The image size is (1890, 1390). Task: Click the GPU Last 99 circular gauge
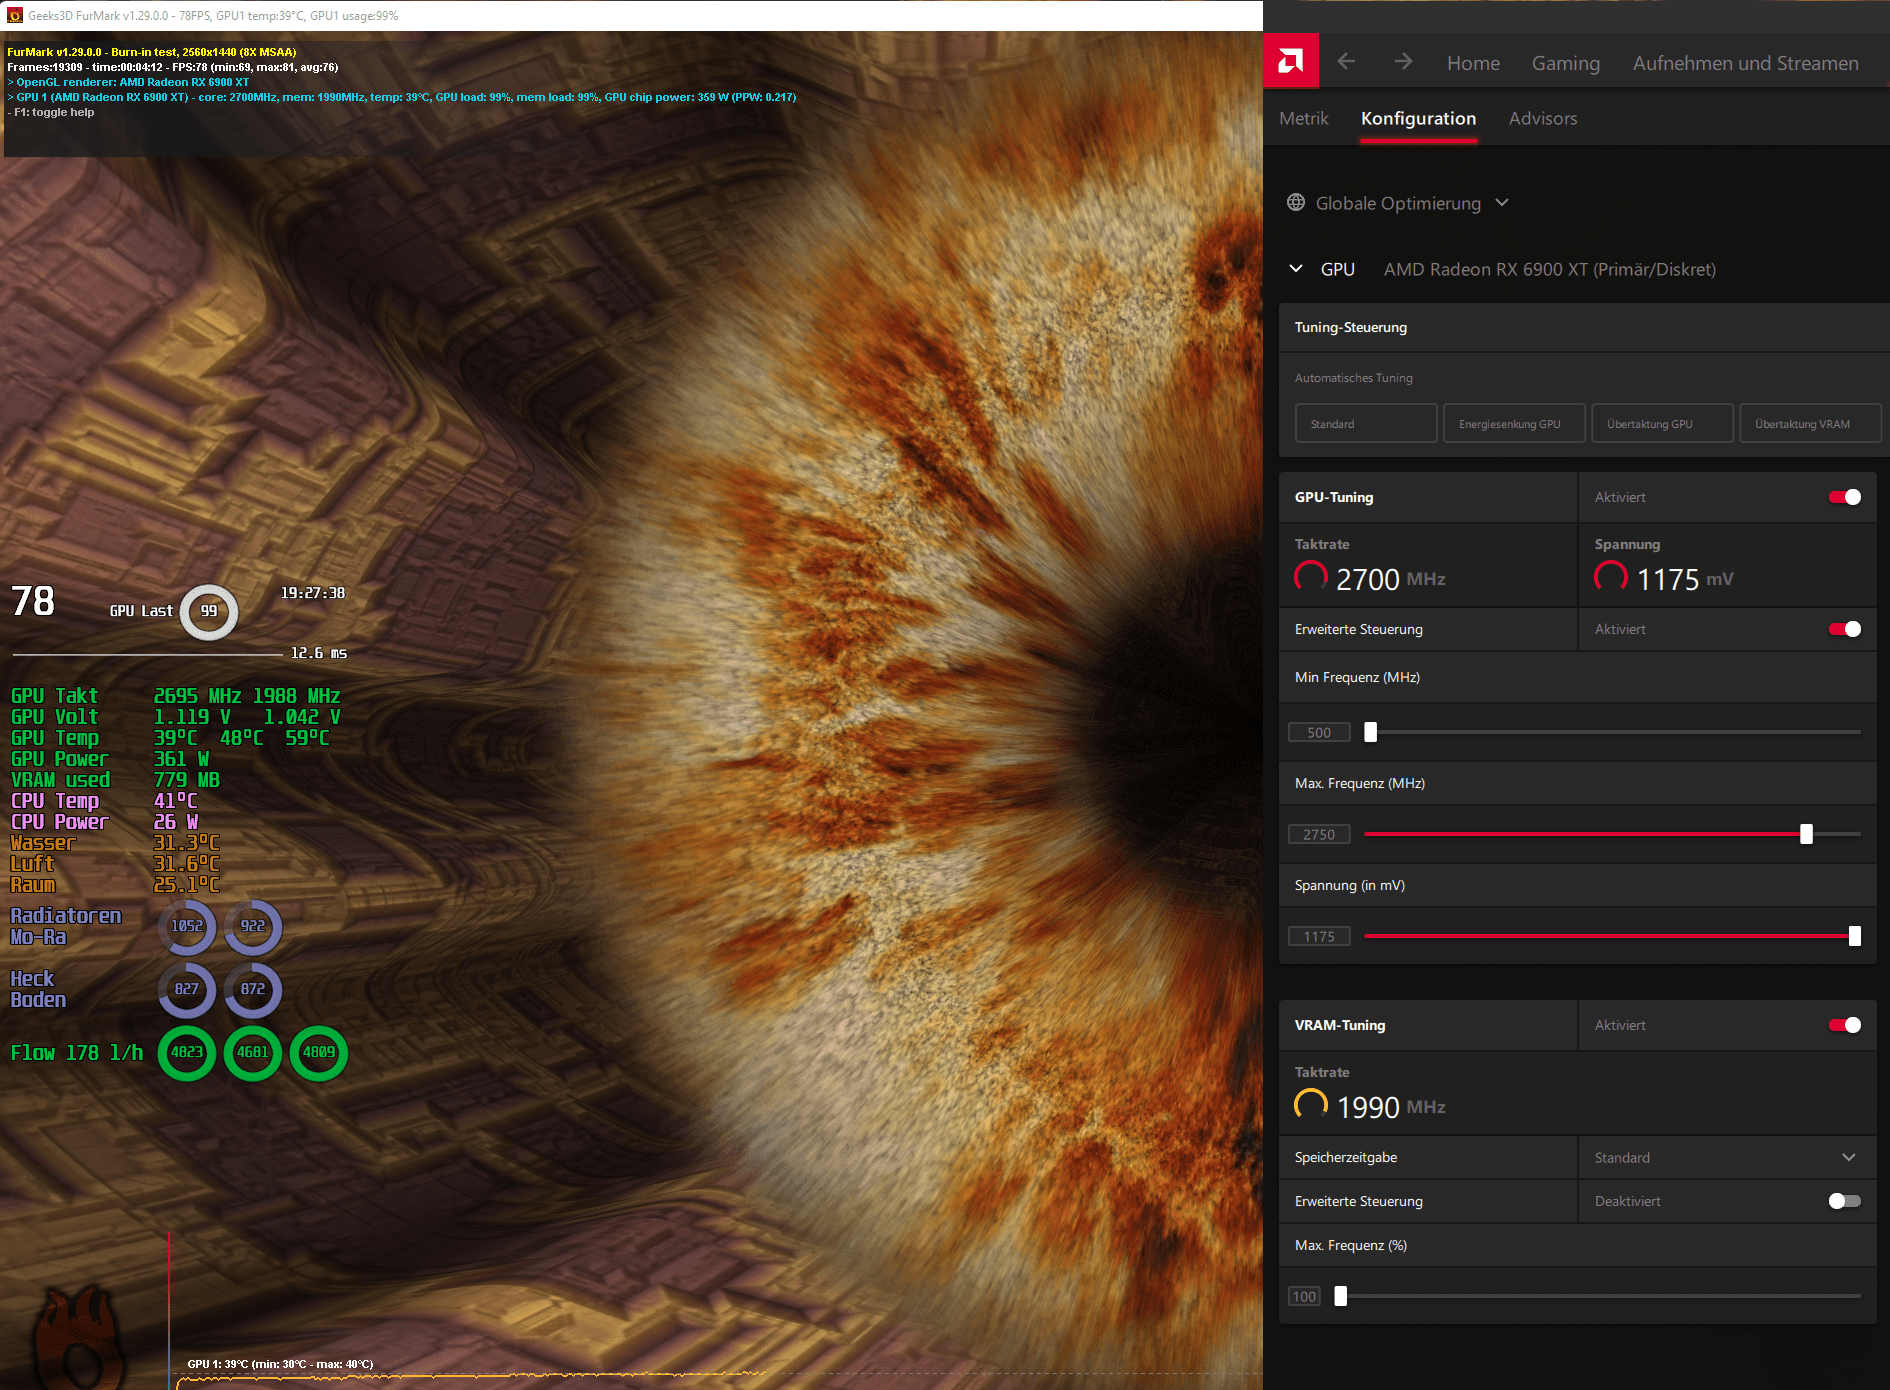tap(209, 611)
